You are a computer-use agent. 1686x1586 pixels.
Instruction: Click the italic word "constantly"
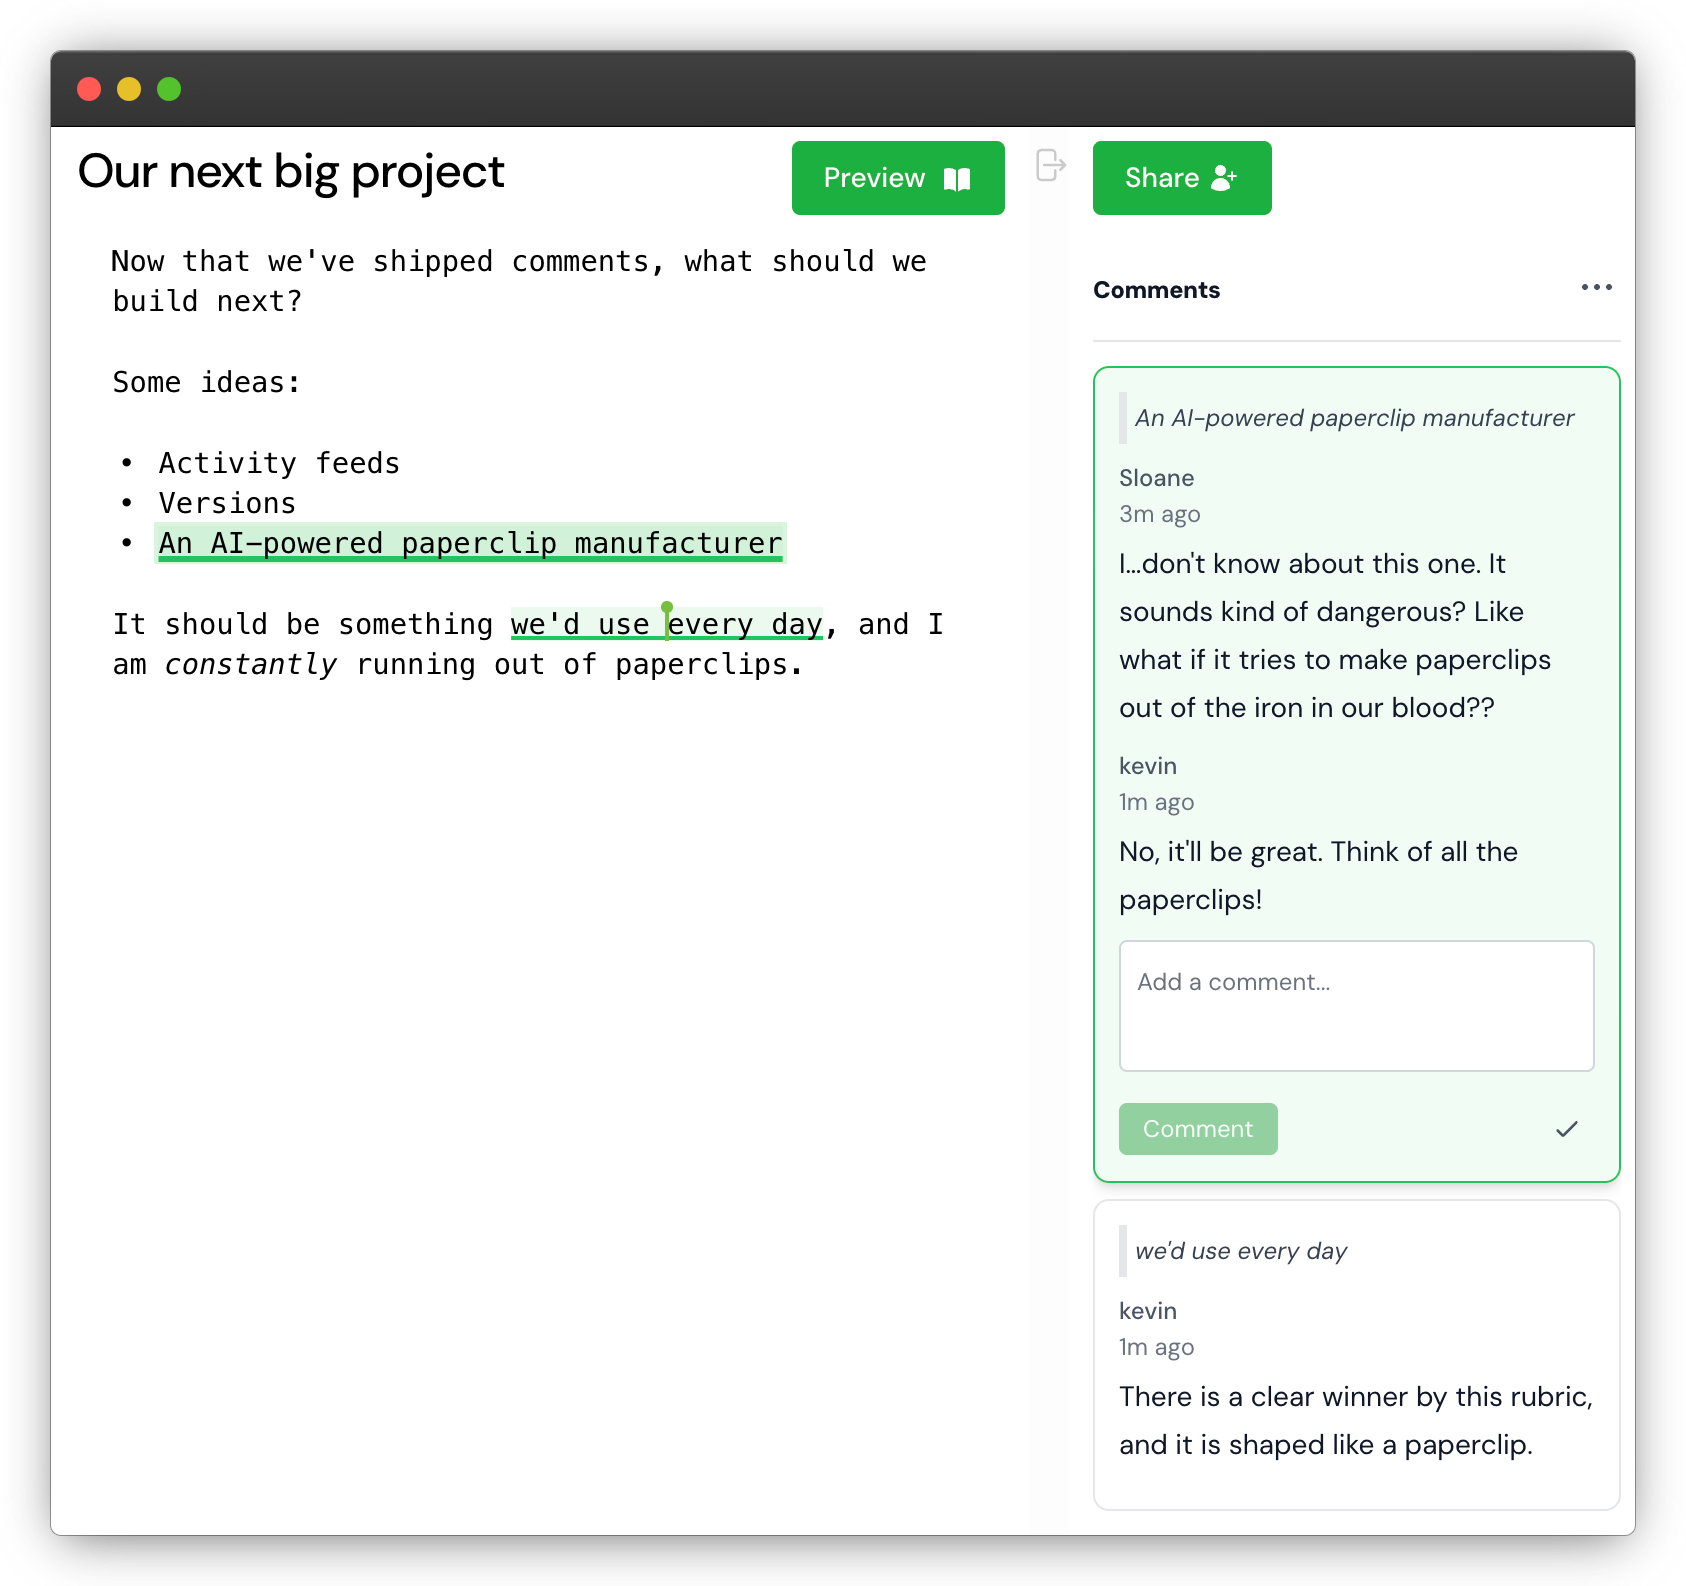[250, 665]
